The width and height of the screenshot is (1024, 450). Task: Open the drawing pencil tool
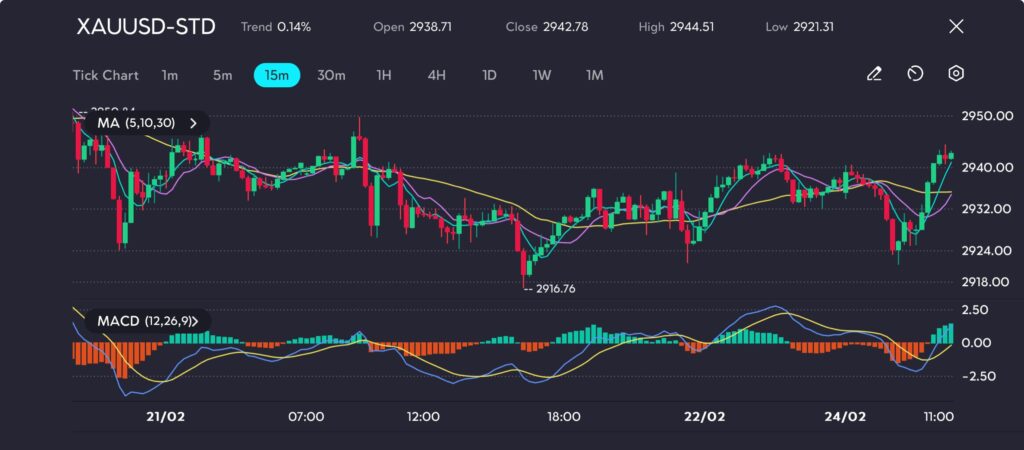click(x=874, y=74)
